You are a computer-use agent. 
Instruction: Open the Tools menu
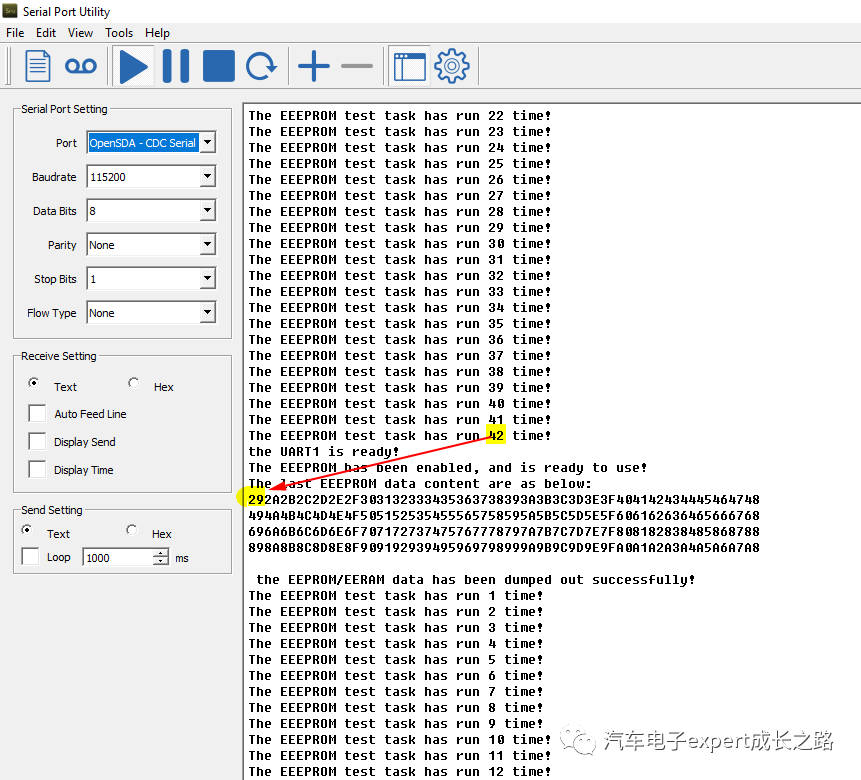(119, 33)
